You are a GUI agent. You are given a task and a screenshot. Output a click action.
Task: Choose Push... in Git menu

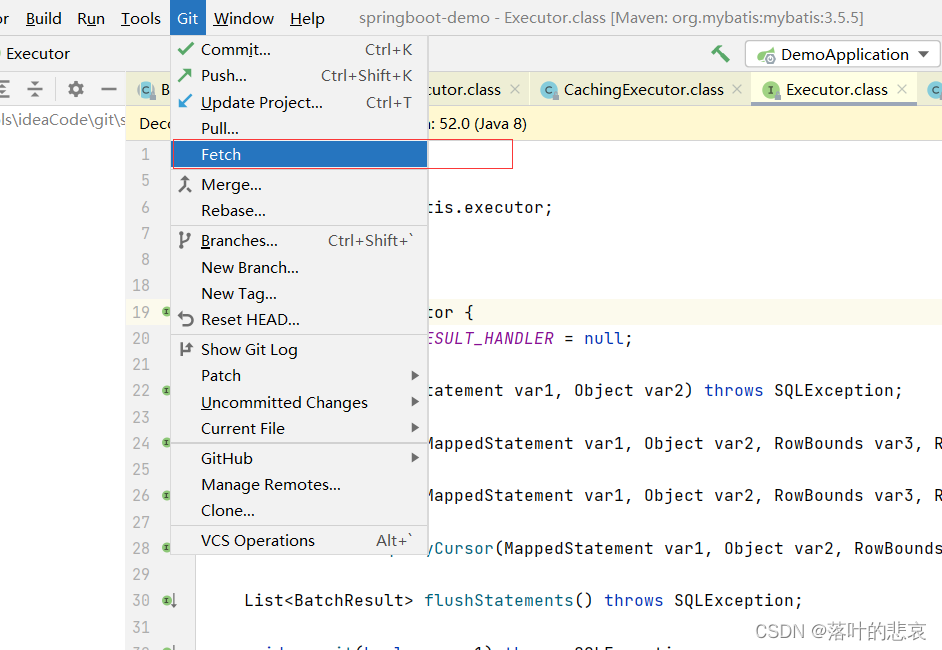point(299,76)
